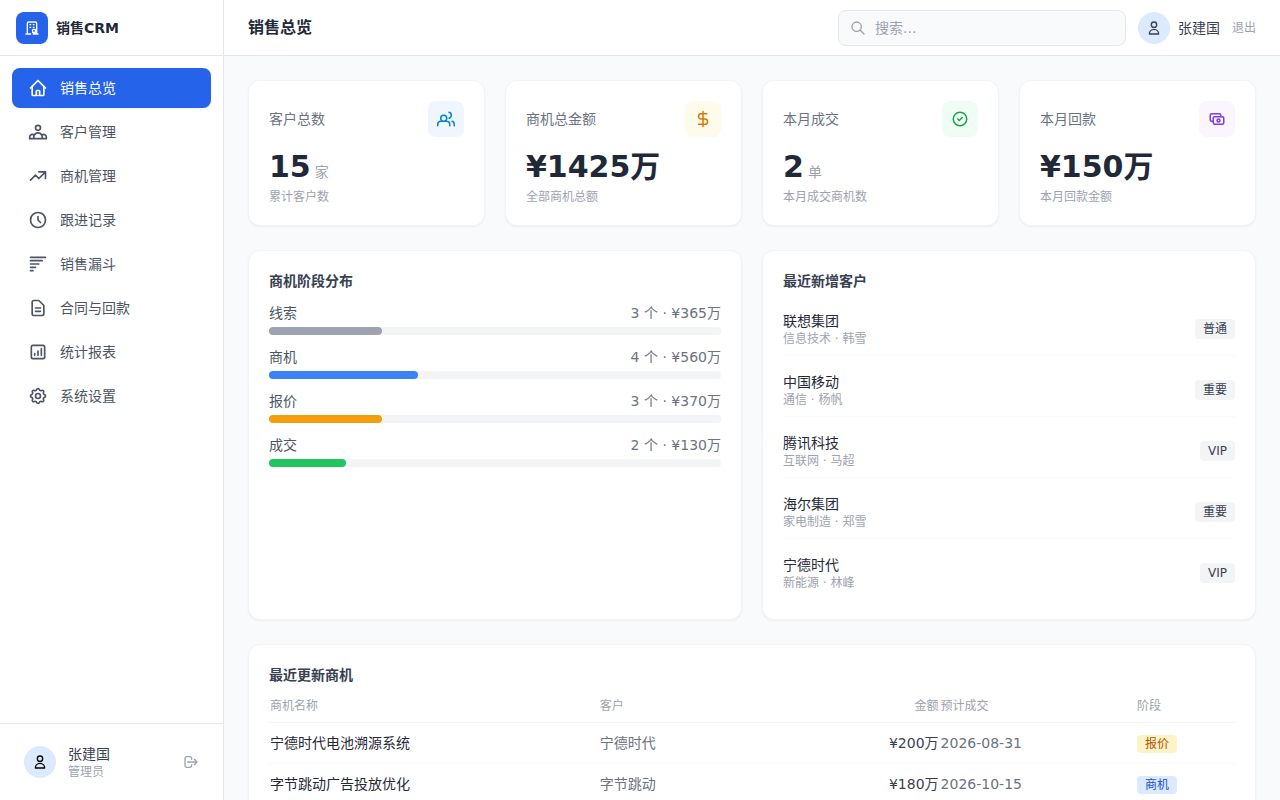
Task: Click the 2026-10-15 date cell
Action: [981, 785]
